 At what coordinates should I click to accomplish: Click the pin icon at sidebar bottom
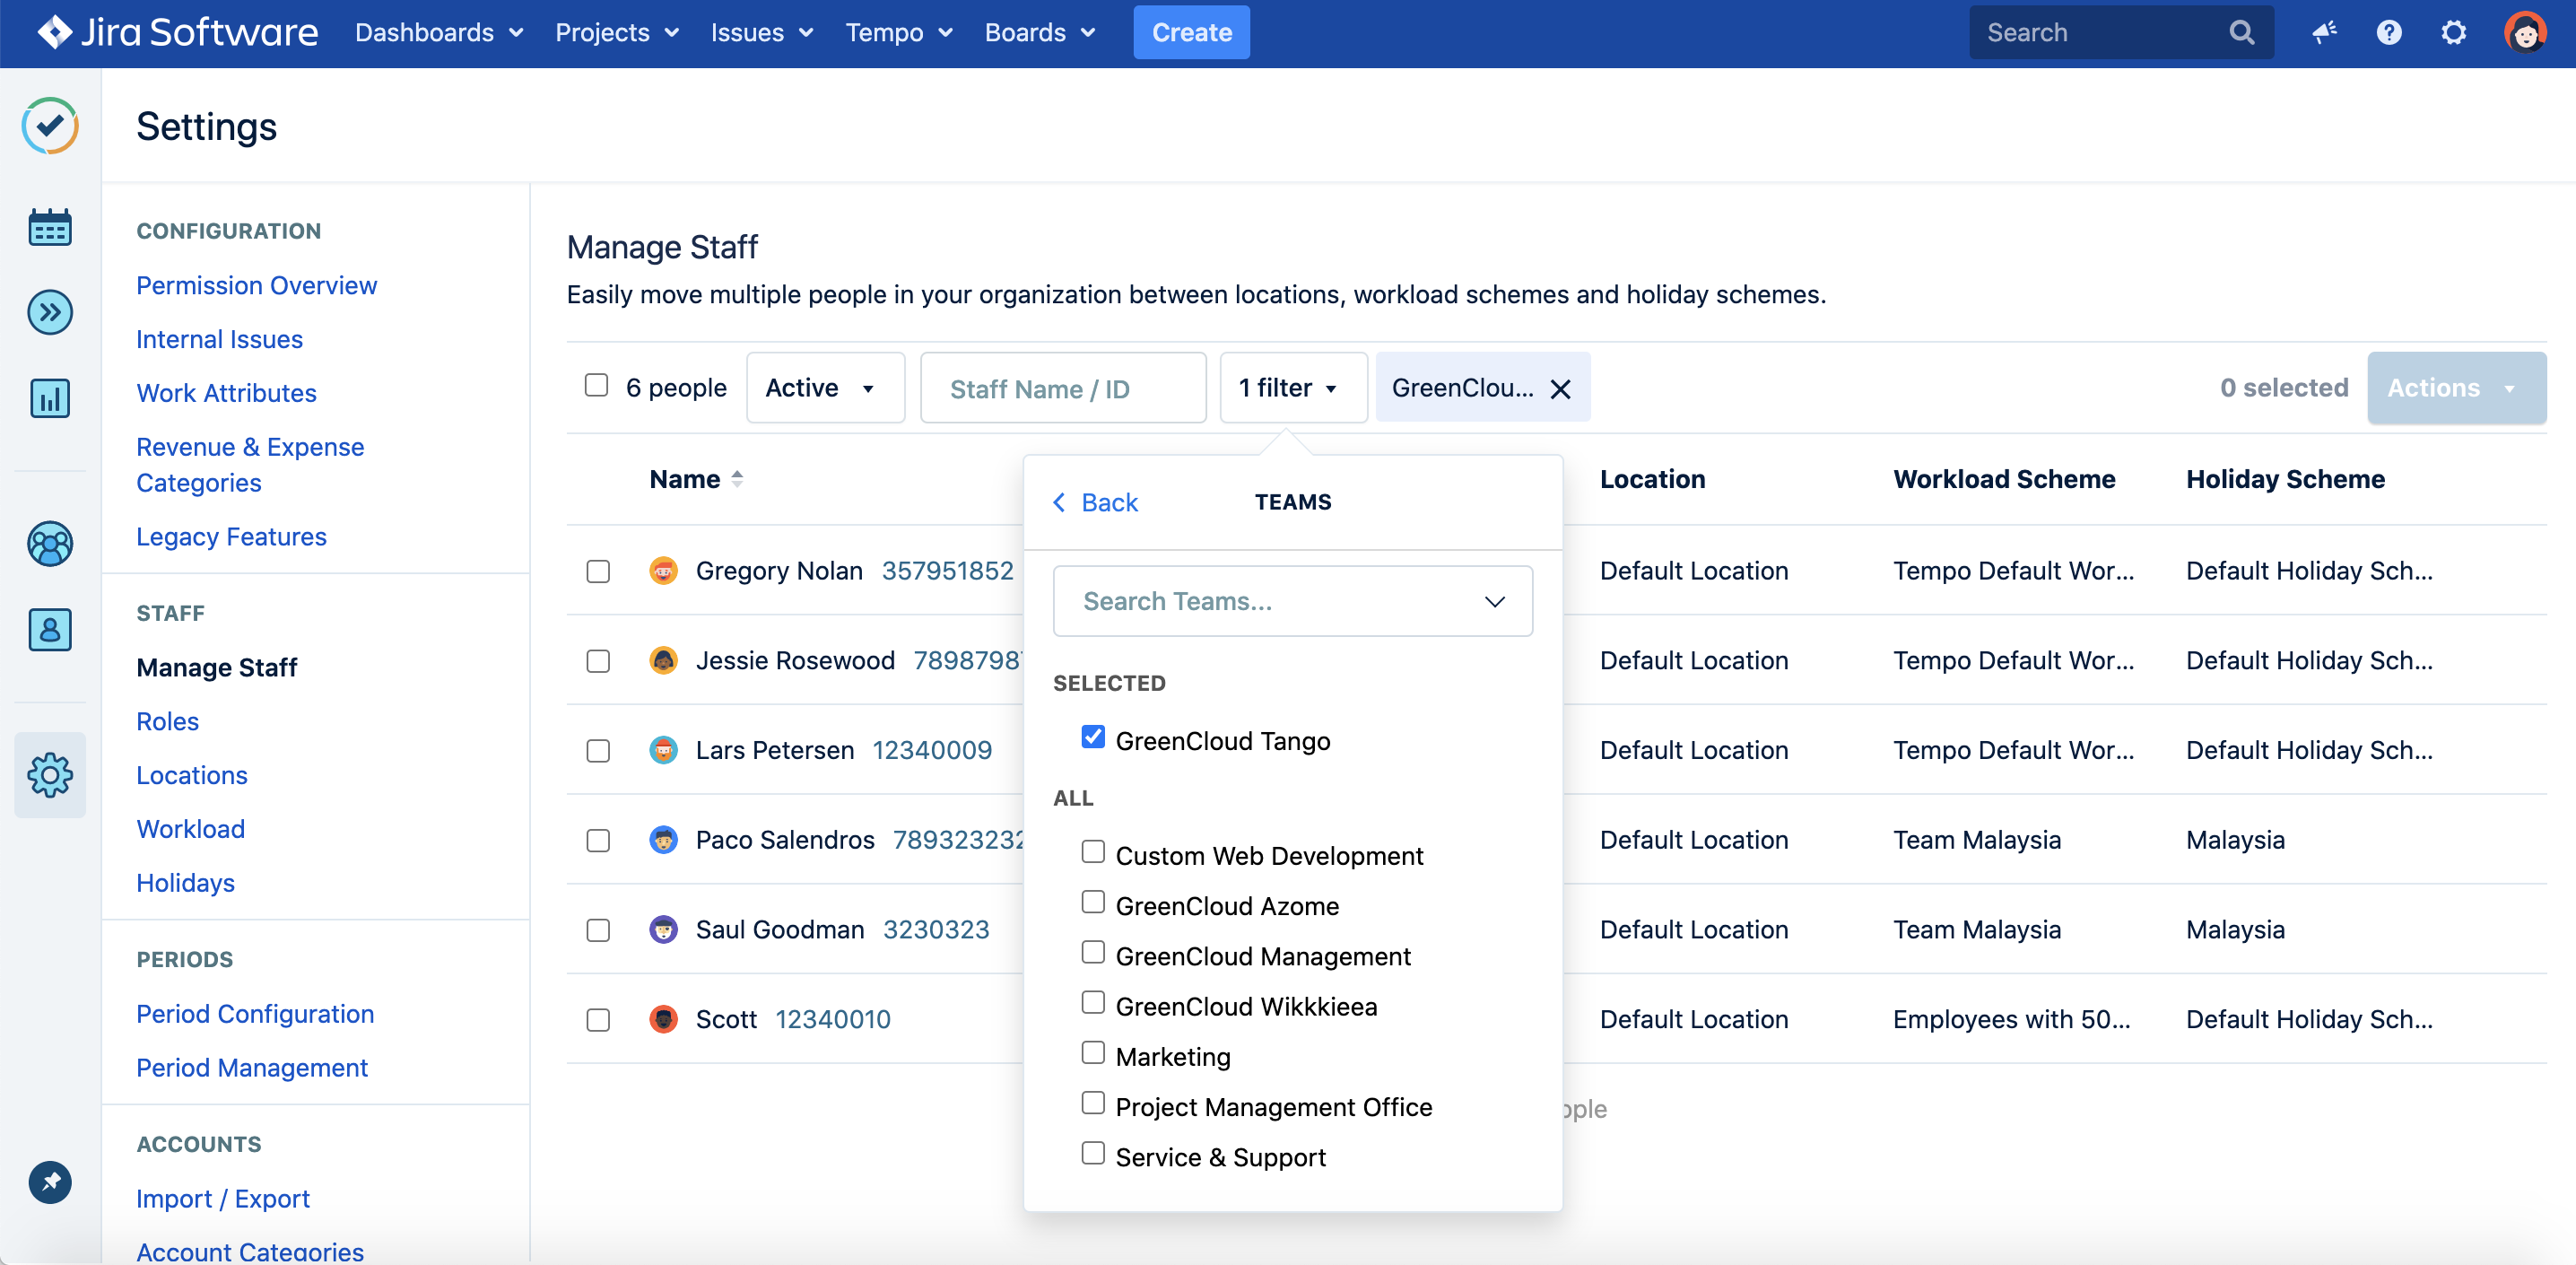[x=50, y=1182]
